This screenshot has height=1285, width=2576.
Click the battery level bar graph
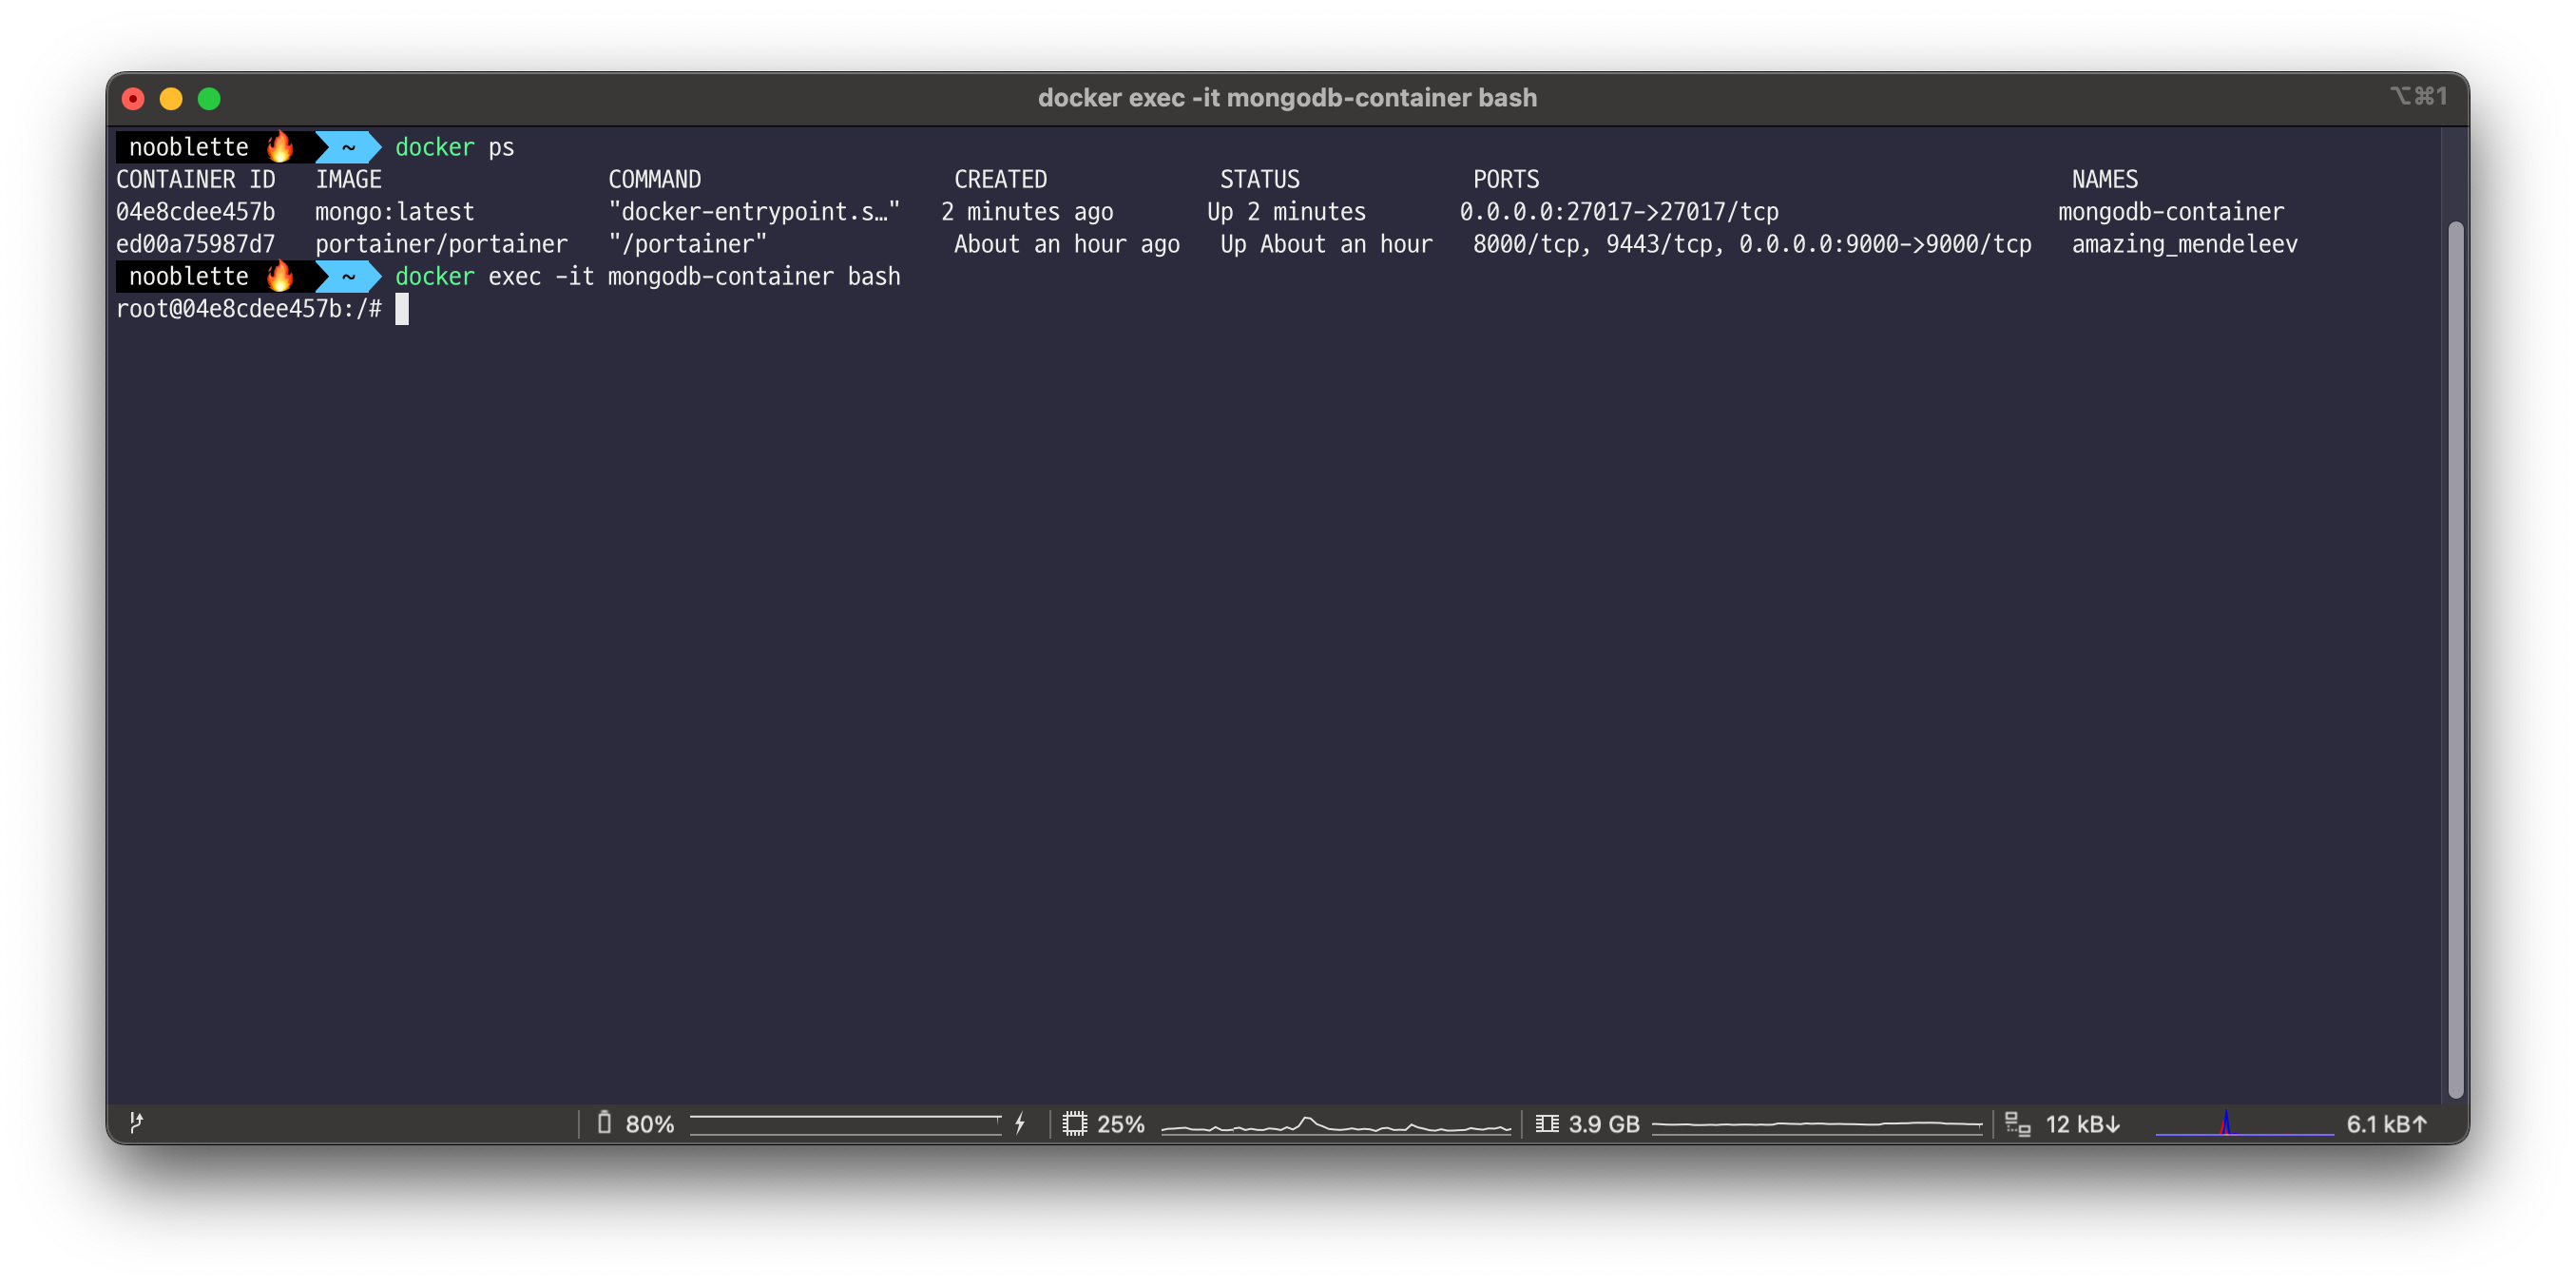coord(845,1124)
